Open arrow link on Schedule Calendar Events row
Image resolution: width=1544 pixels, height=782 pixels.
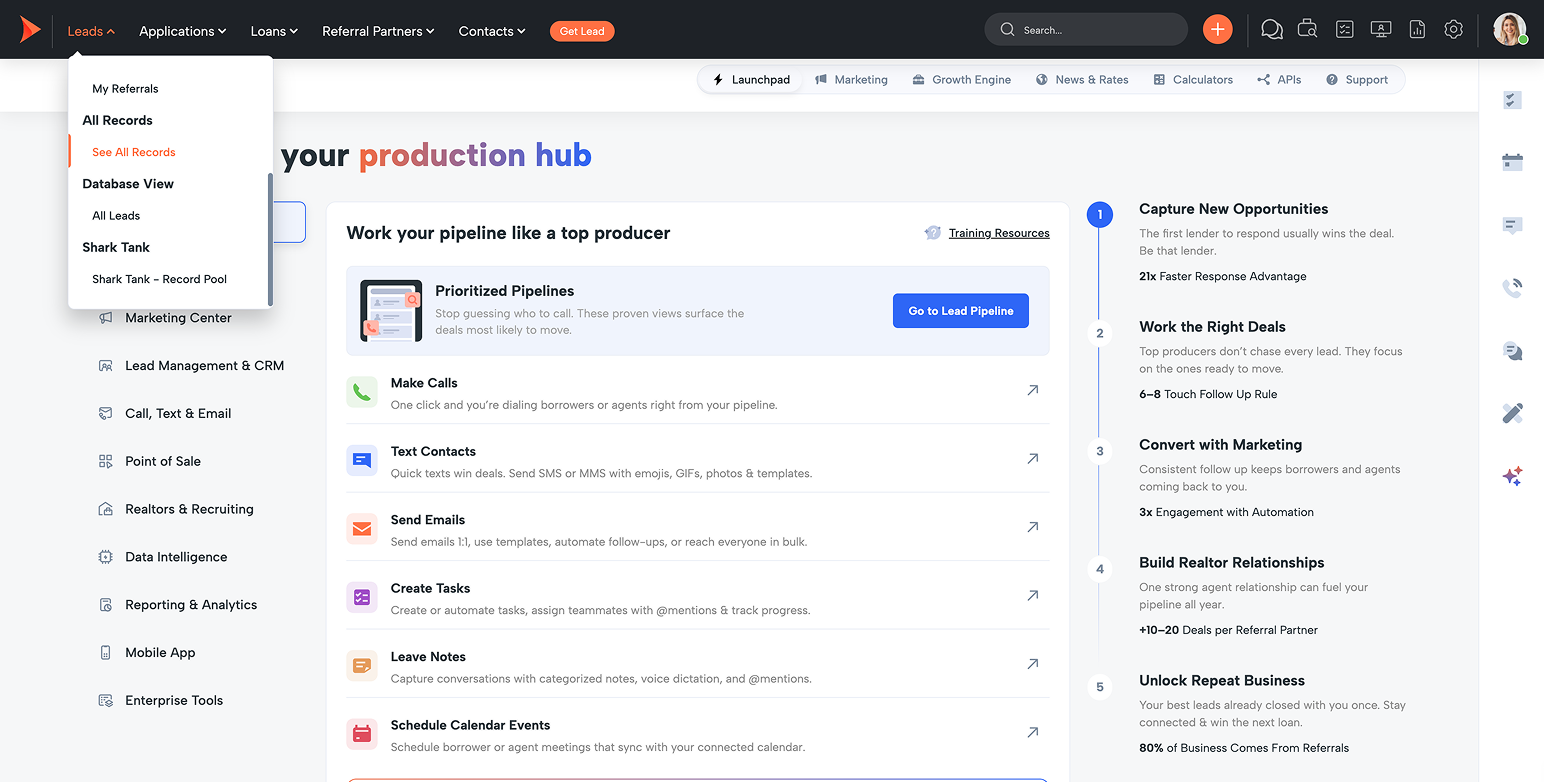pos(1033,732)
